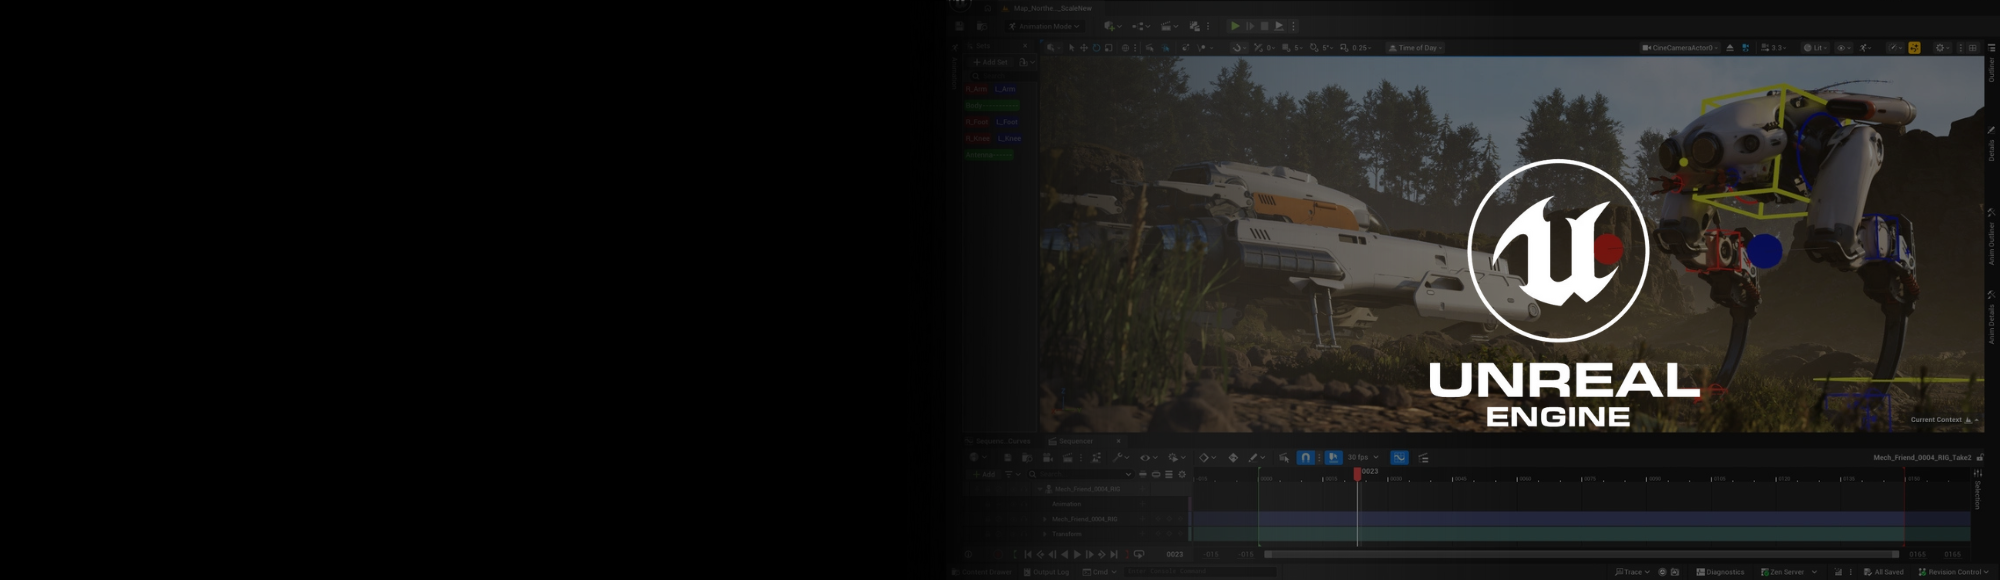Click the yellow highlighted viewport toolbar icon
Screen dimensions: 2000x580
tap(1914, 48)
